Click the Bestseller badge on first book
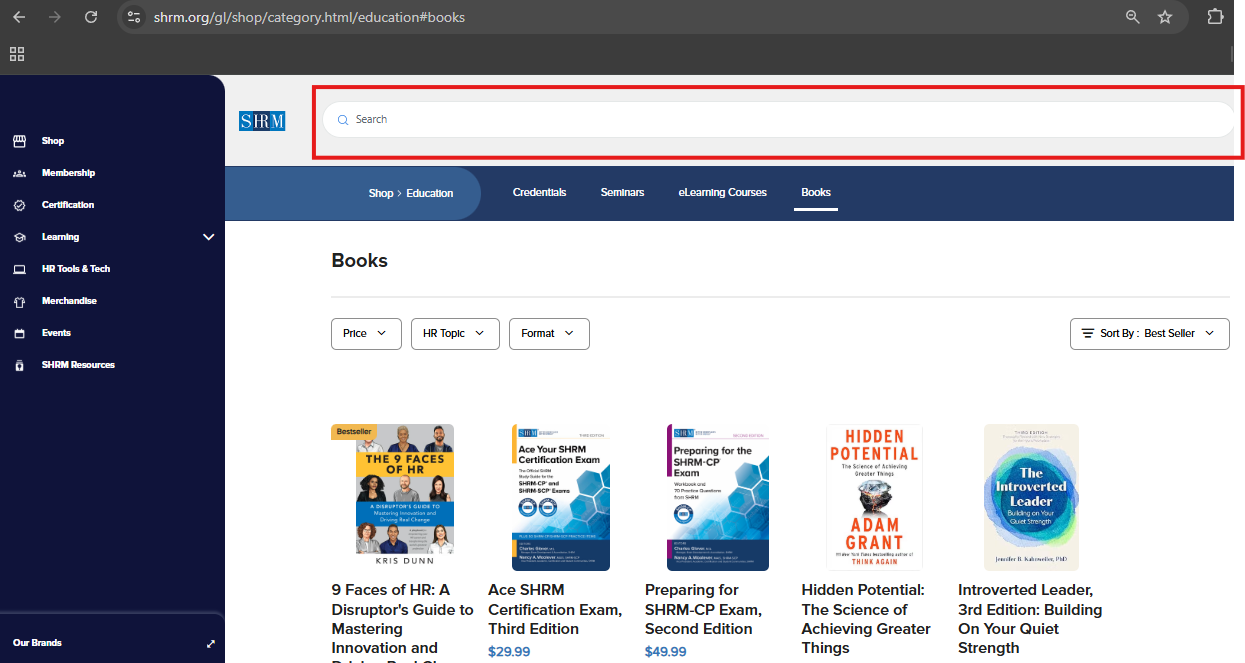Image resolution: width=1245 pixels, height=663 pixels. pyautogui.click(x=354, y=432)
